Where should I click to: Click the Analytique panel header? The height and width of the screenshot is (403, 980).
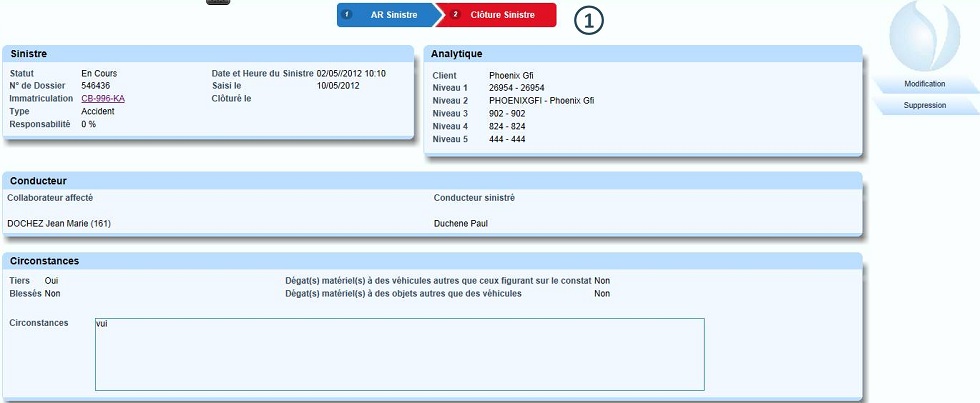point(643,53)
